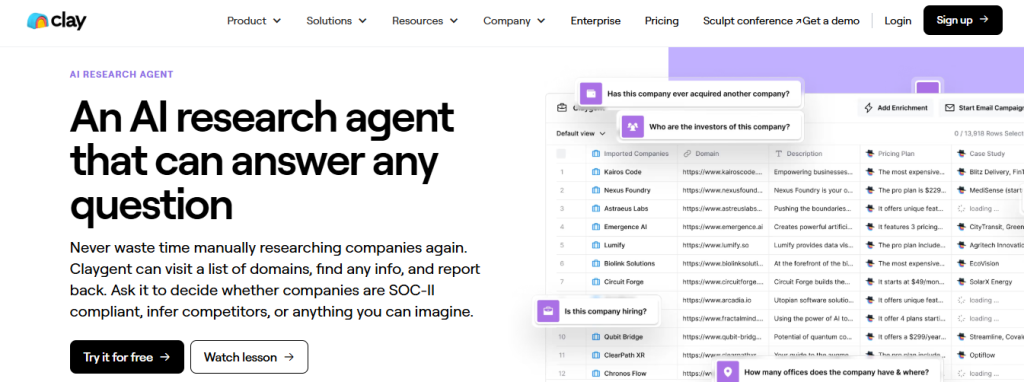Click the Claygent icon in Case Study header
Screen dimensions: 1024x382
click(x=961, y=153)
